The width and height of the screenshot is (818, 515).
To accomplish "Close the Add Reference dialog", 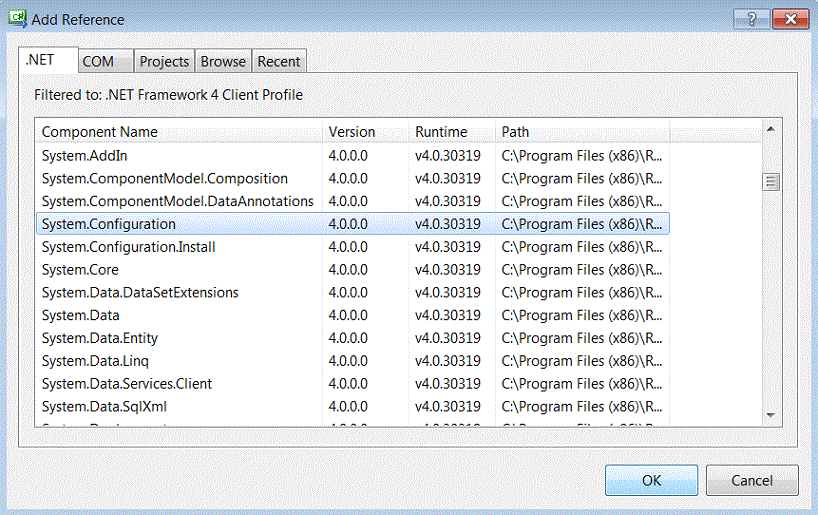I will tap(790, 19).
